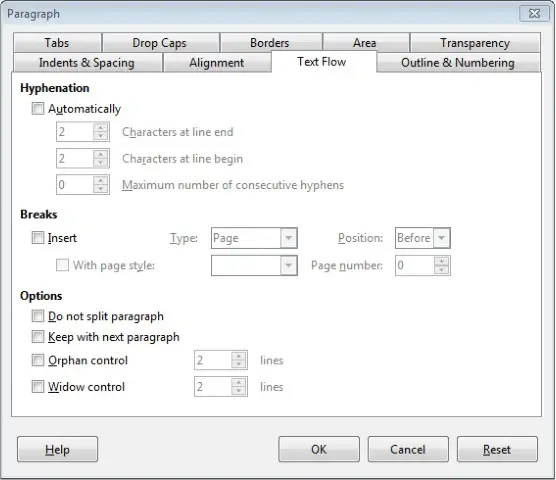Click the Characters at line begin field
556x480 pixels.
(83, 158)
